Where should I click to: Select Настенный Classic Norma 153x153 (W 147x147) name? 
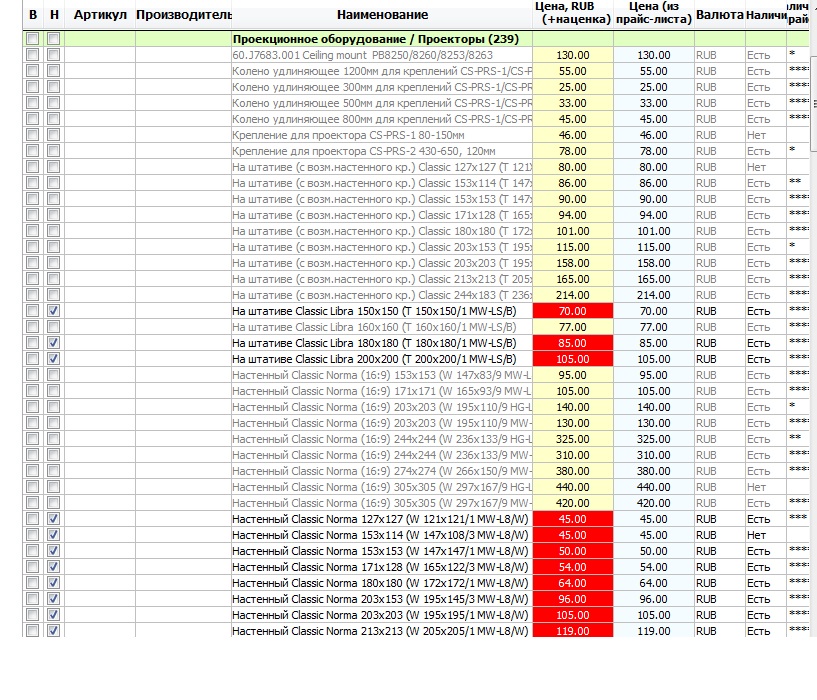point(380,551)
